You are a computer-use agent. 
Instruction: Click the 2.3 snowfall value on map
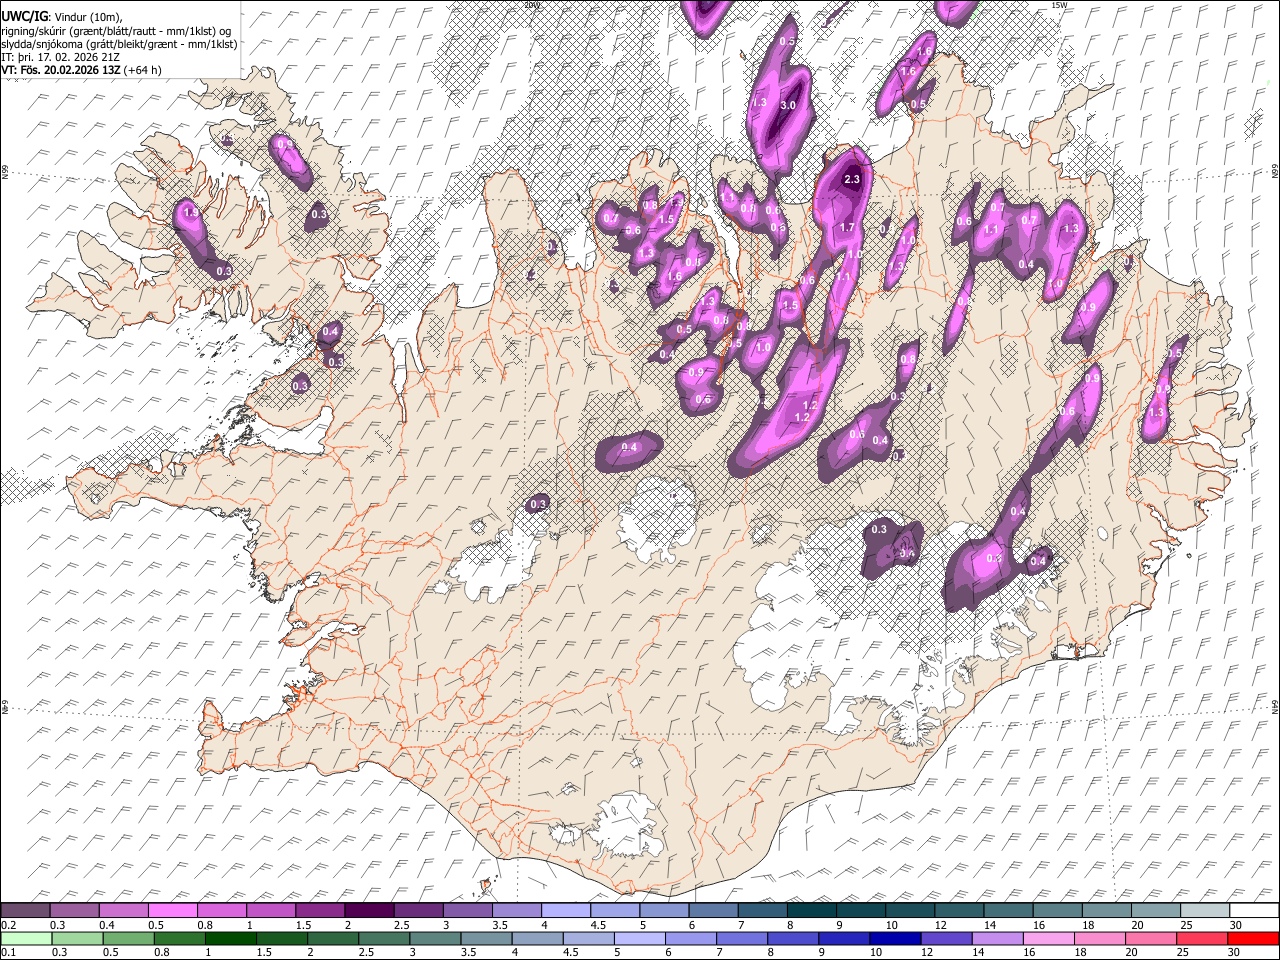pos(852,179)
